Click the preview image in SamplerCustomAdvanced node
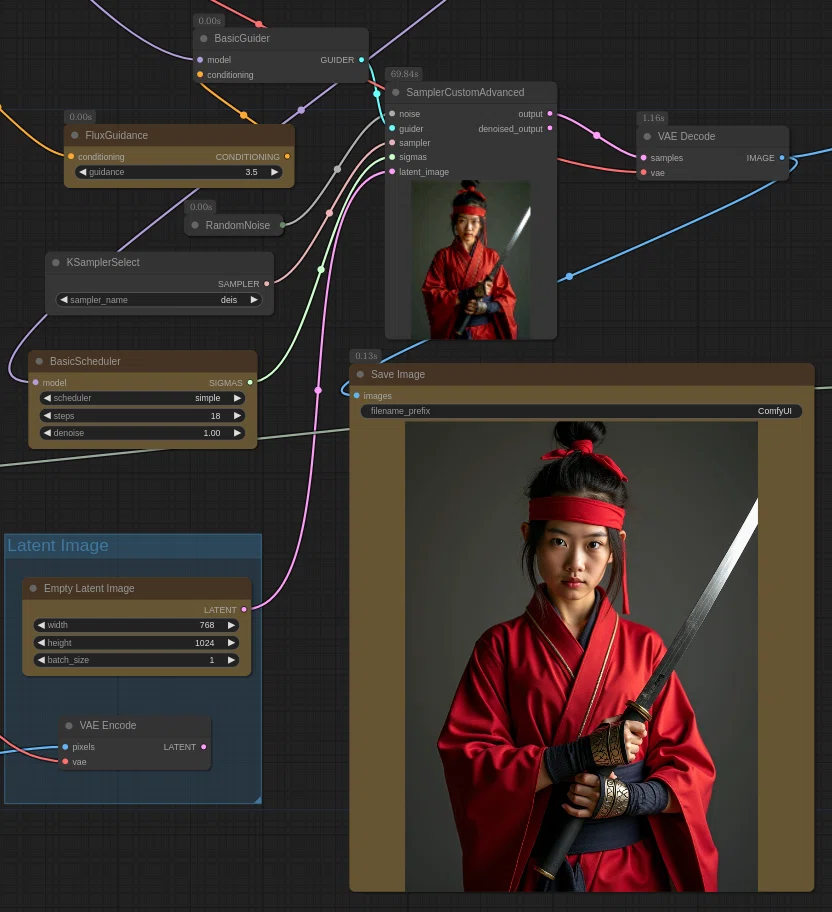Image resolution: width=832 pixels, height=912 pixels. click(471, 260)
